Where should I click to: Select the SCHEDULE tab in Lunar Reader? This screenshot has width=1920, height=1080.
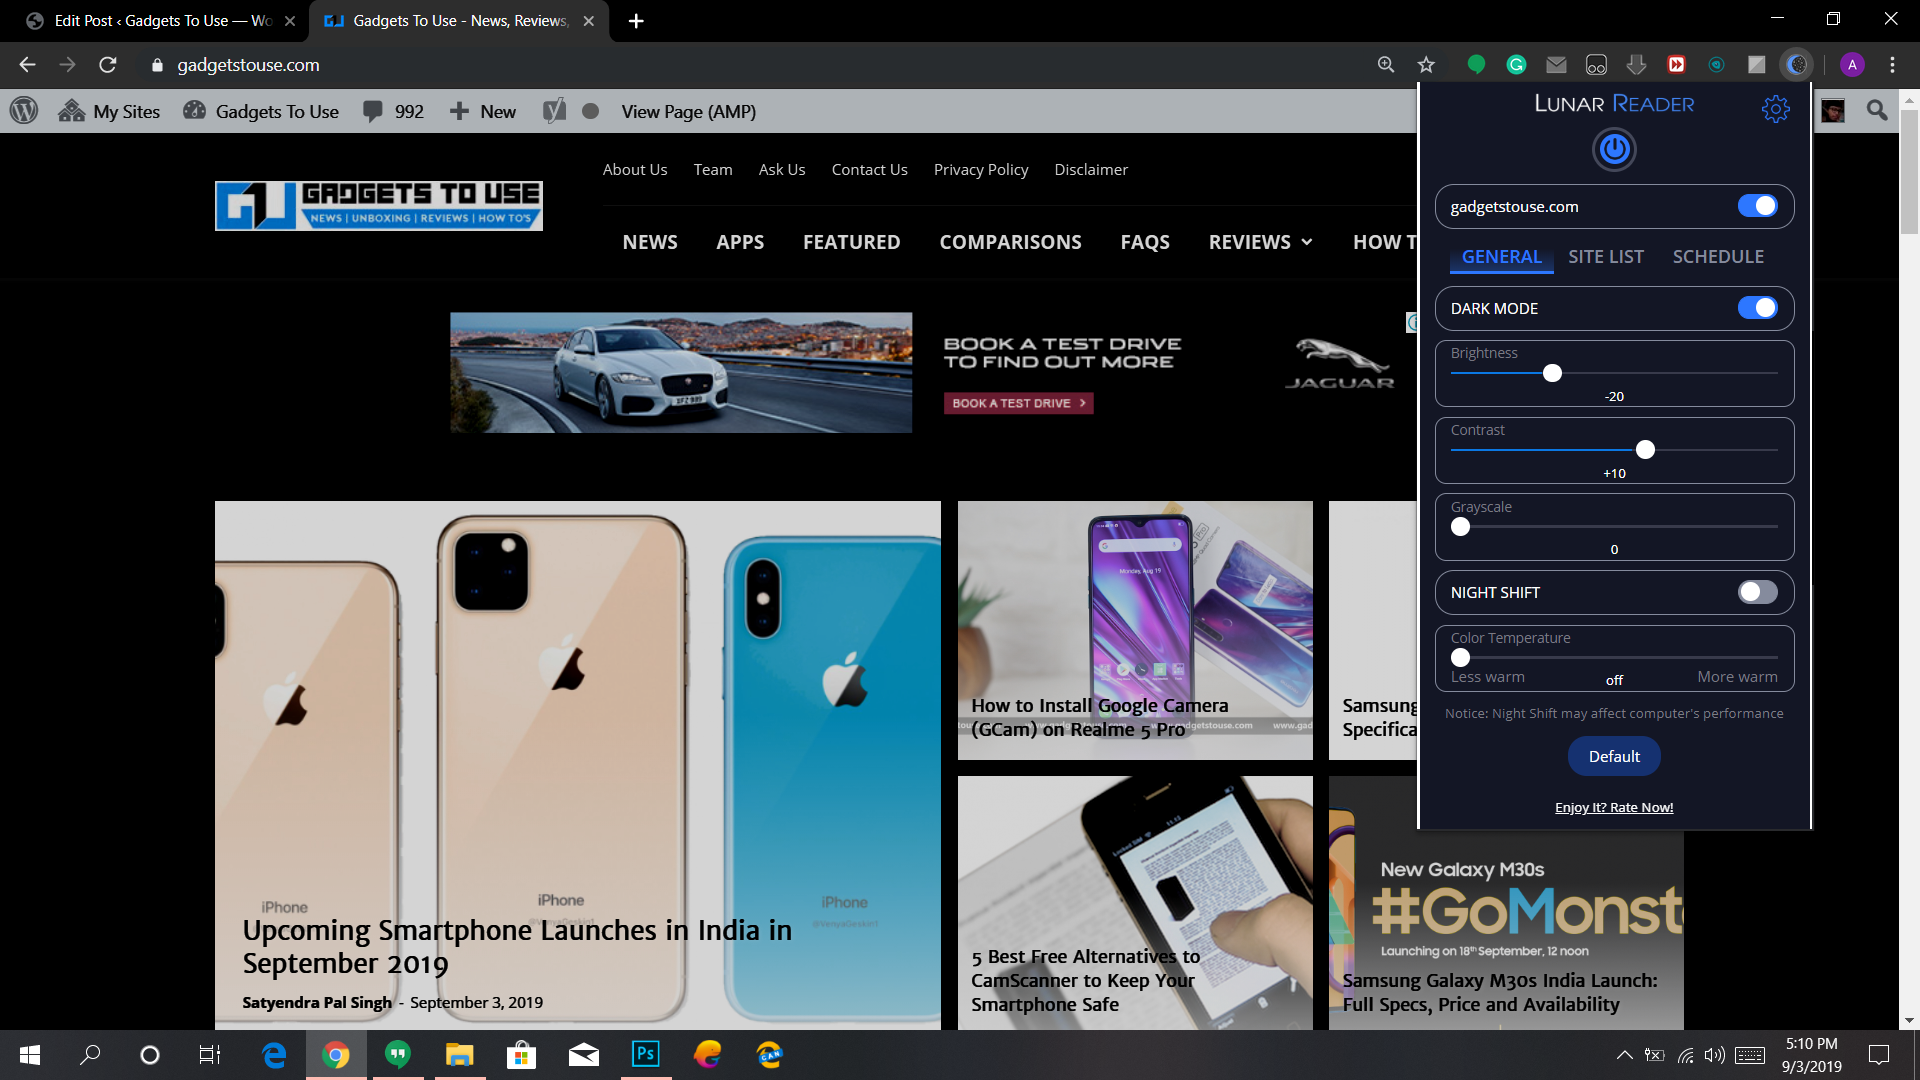coord(1718,256)
